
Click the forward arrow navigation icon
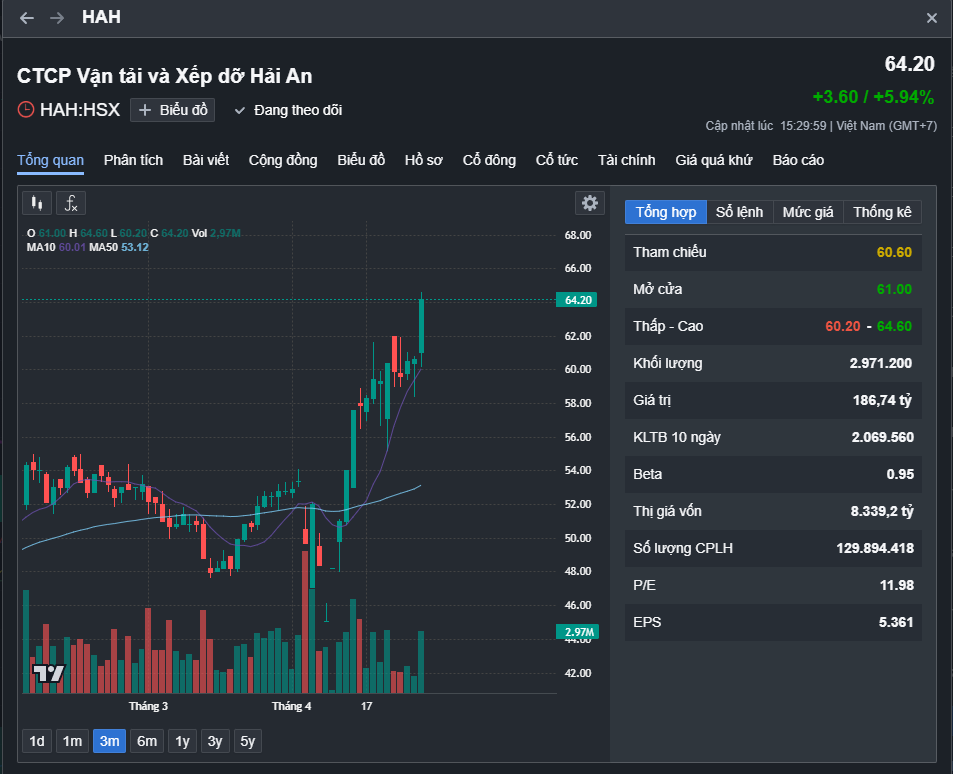tap(57, 18)
